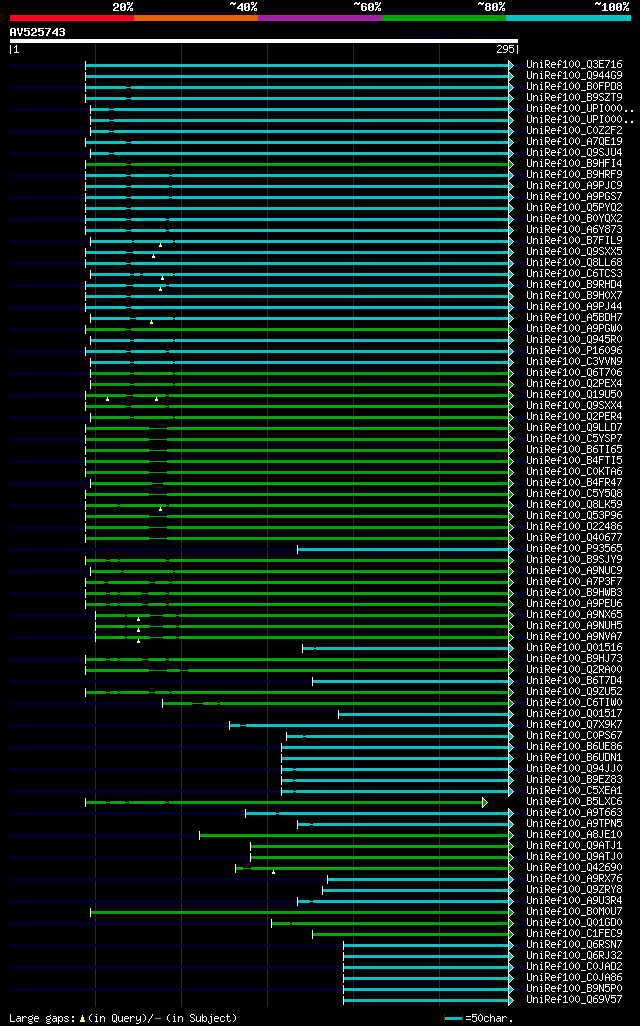Image resolution: width=640 pixels, height=1026 pixels.
Task: Select label UniRef100_B5LXC6
Action: click(x=575, y=802)
